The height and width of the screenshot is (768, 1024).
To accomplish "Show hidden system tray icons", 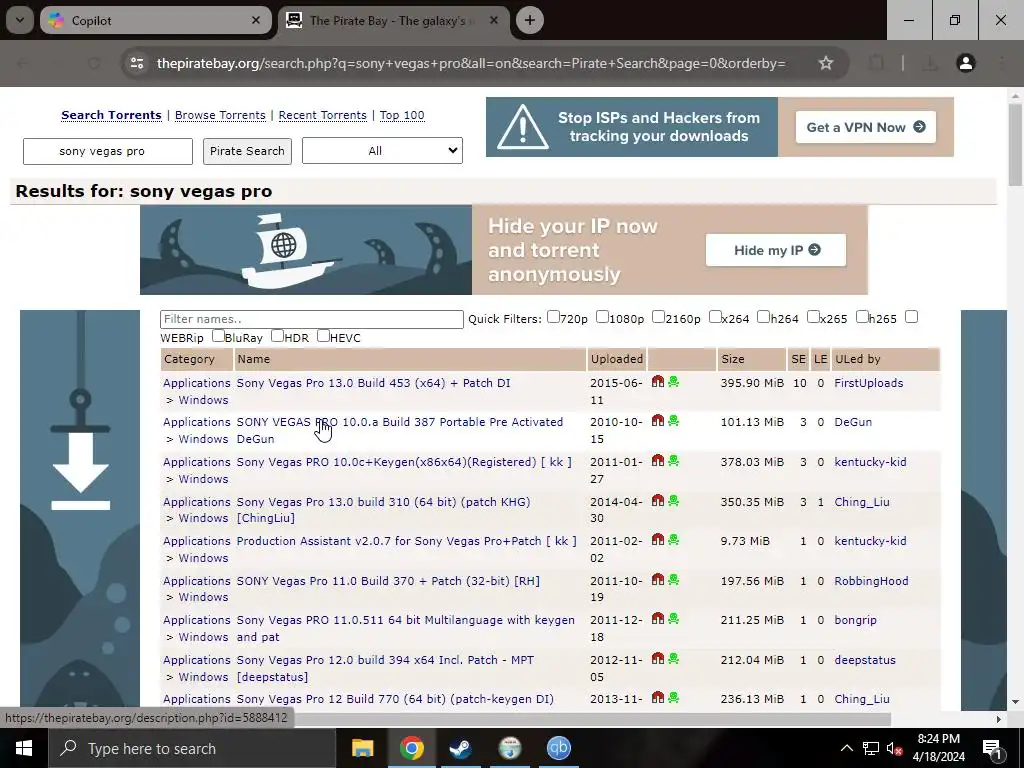I will [846, 748].
